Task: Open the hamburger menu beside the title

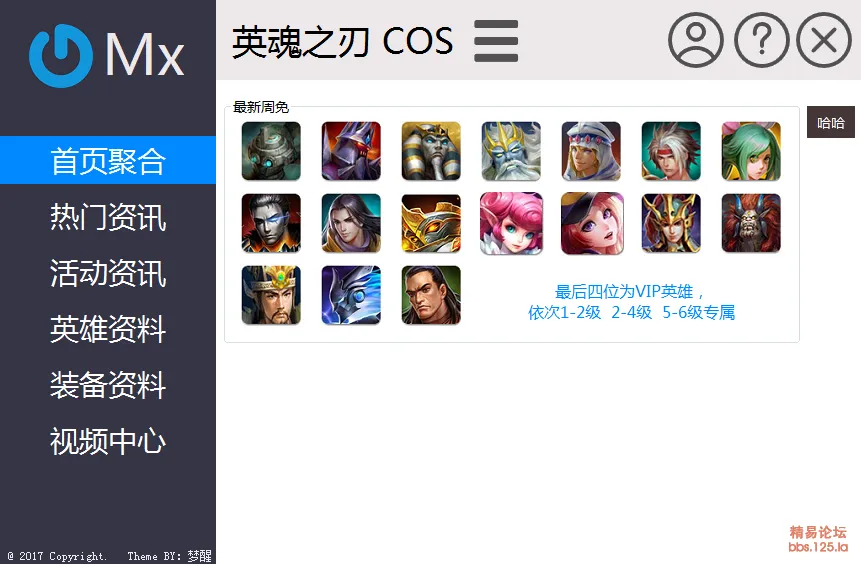Action: 496,41
